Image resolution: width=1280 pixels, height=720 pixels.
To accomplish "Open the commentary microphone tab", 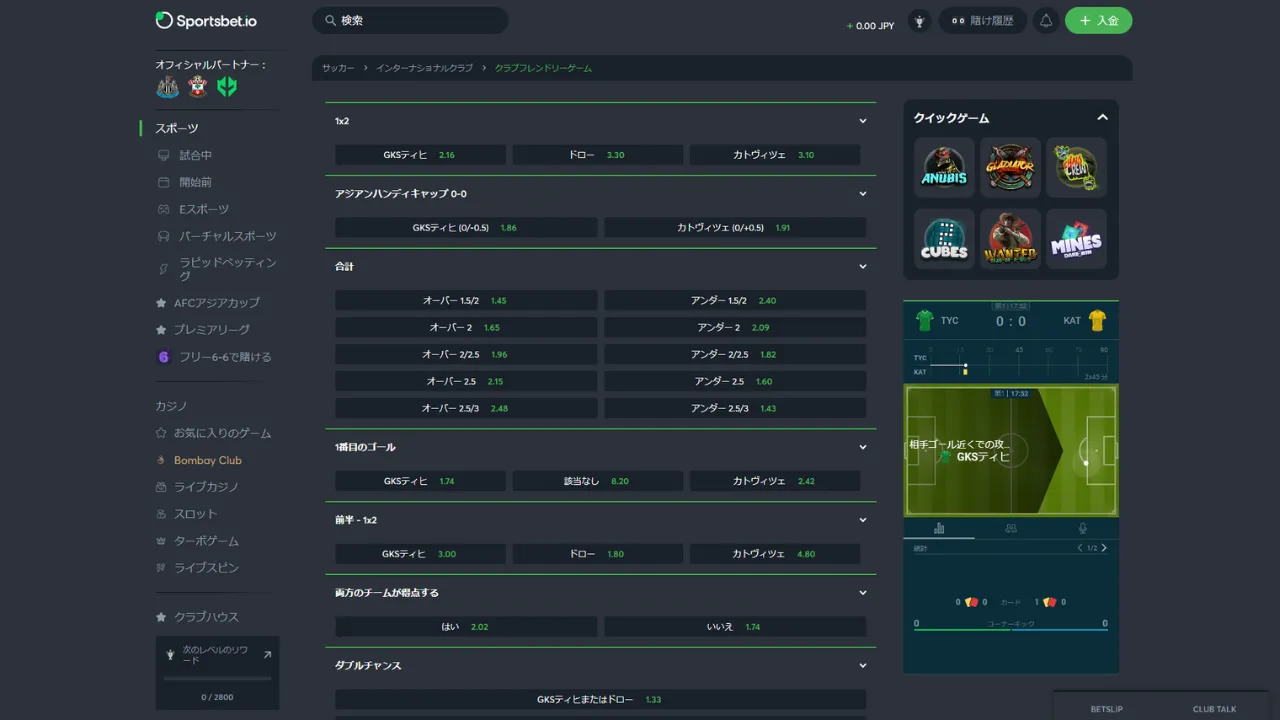I will [x=1082, y=528].
